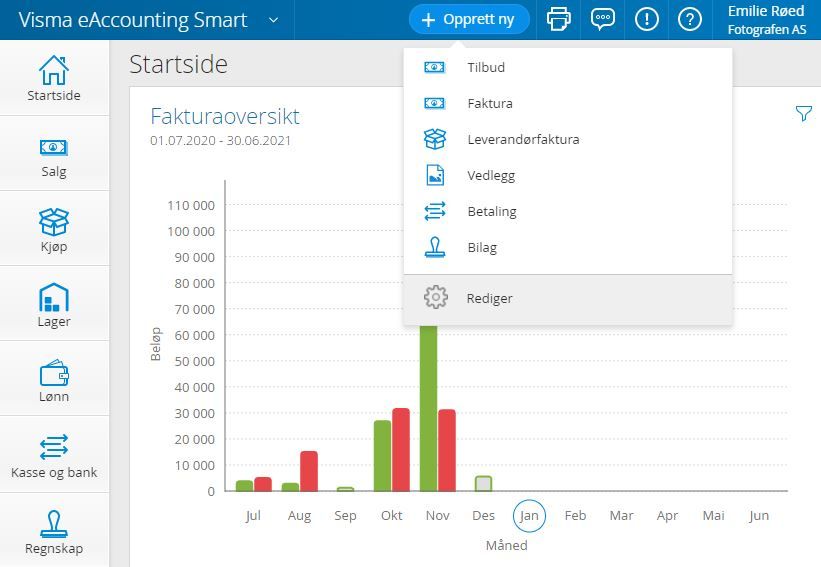Click the Leverandørfaktura box icon in menu
This screenshot has height=567, width=821.
click(435, 139)
